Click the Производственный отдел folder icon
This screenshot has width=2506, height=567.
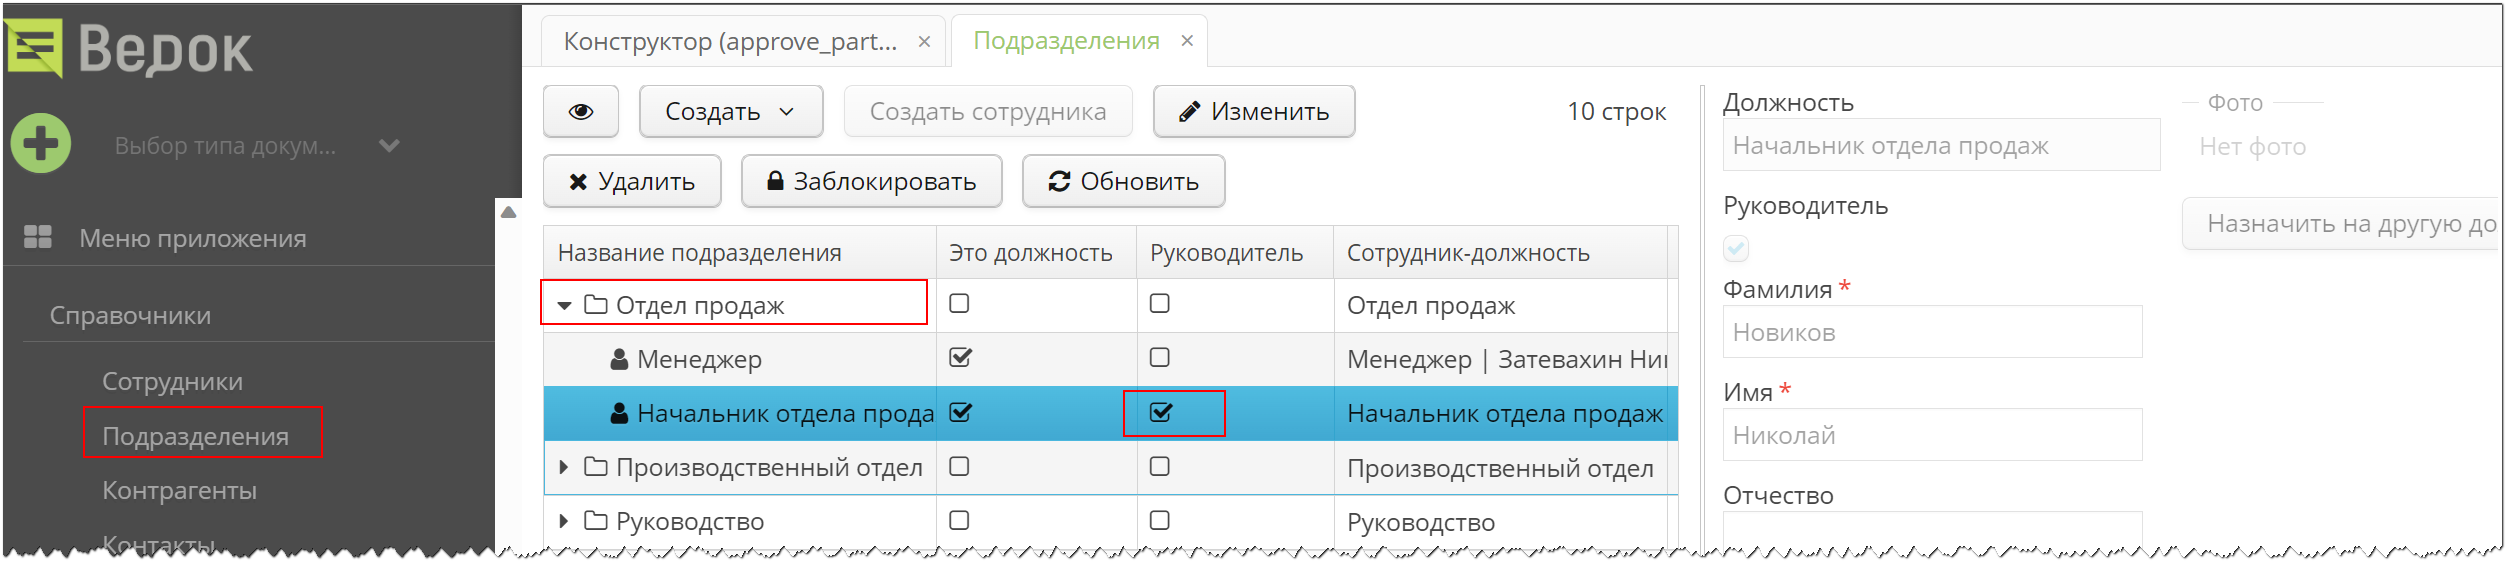[596, 466]
